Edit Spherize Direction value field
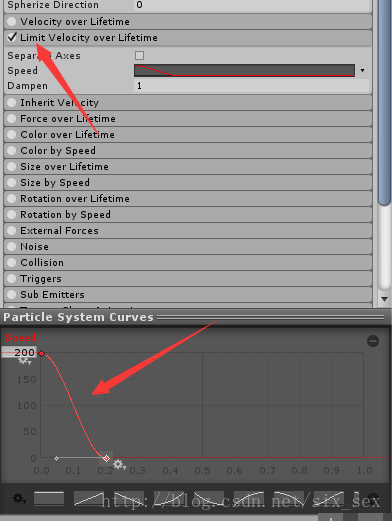 252,5
